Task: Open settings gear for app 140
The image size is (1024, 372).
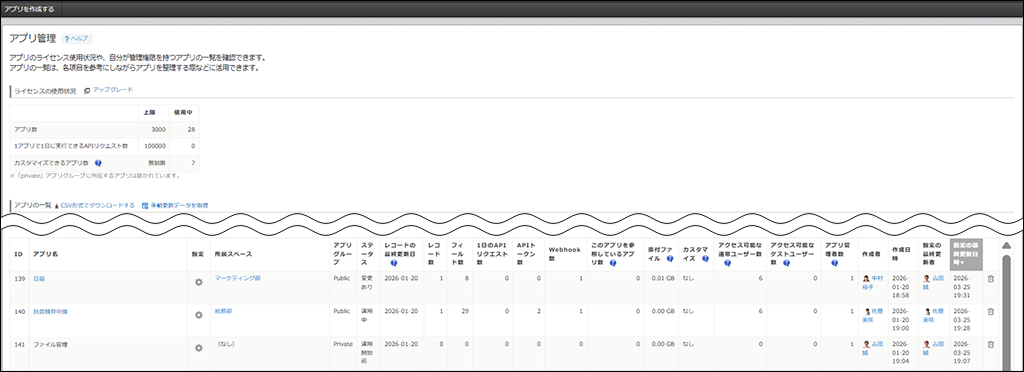Action: pos(199,315)
